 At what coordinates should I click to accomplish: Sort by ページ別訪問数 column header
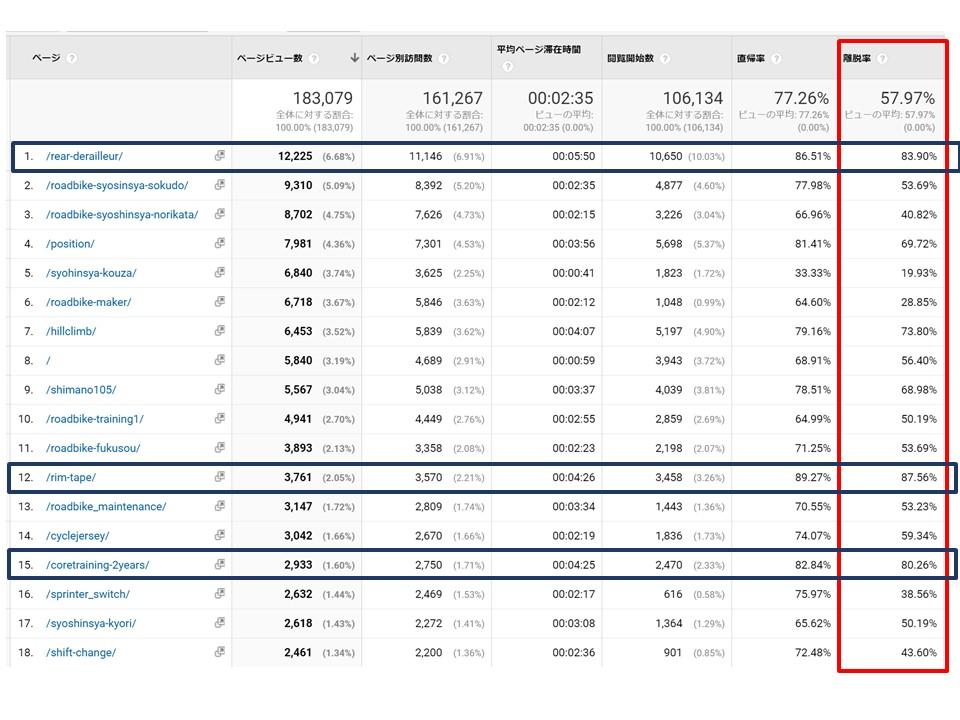[399, 58]
